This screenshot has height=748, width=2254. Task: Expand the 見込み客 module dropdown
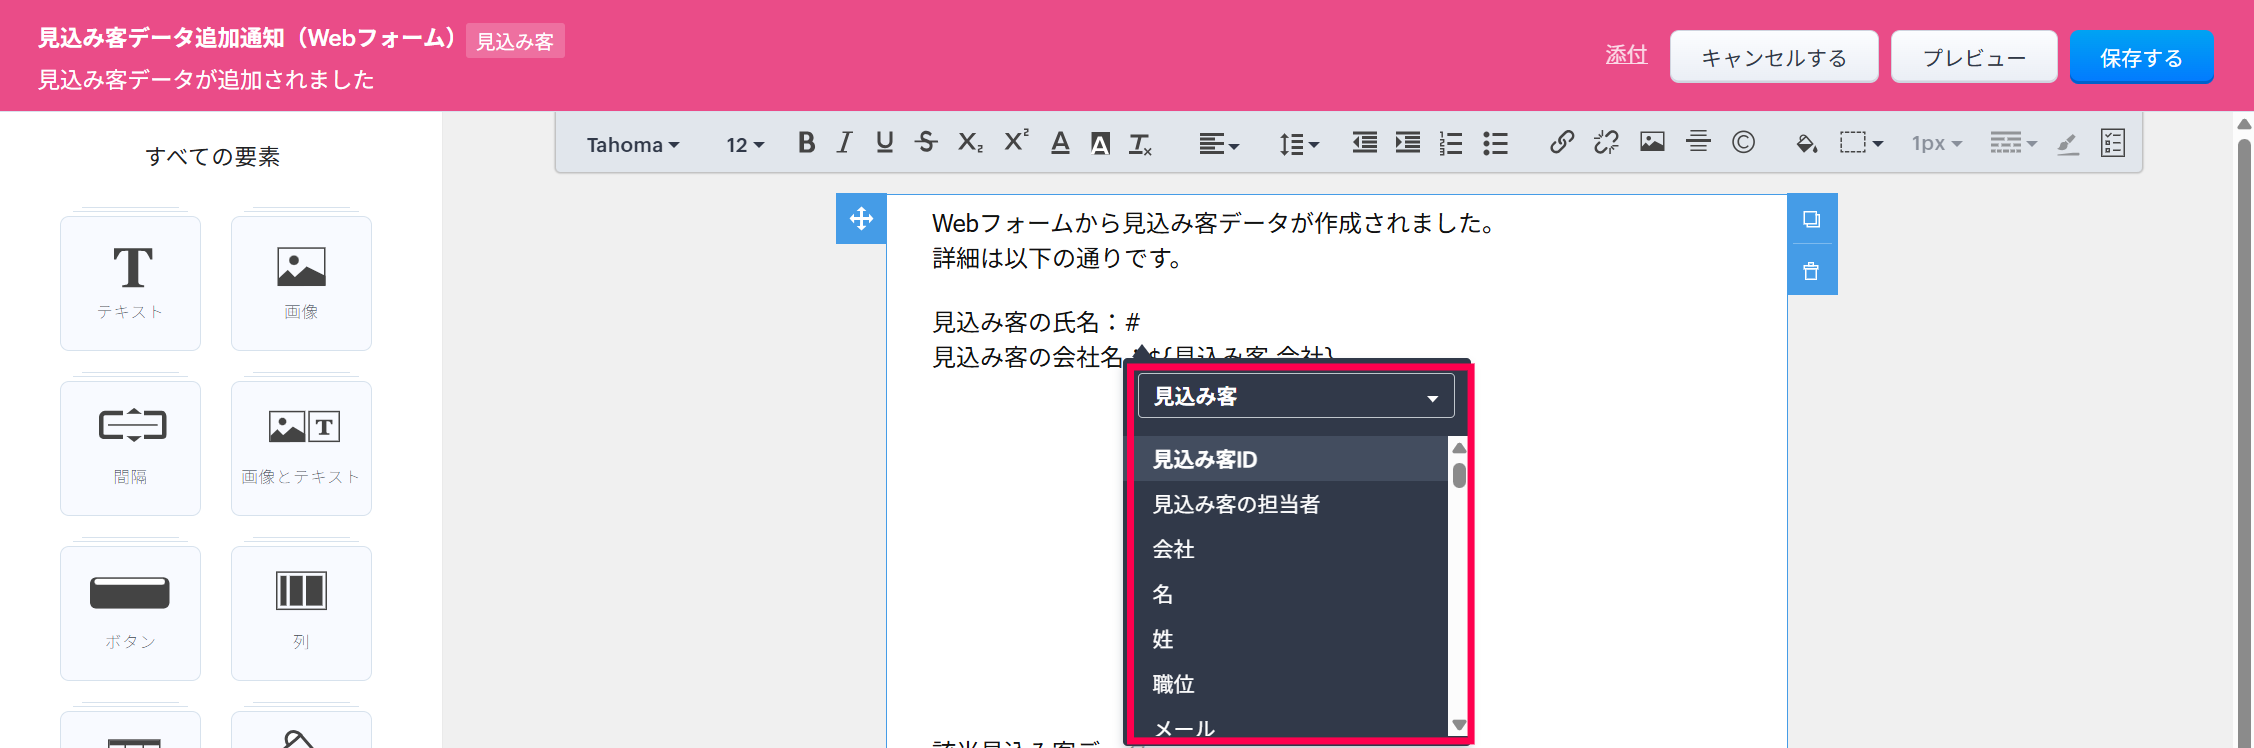pyautogui.click(x=1295, y=397)
